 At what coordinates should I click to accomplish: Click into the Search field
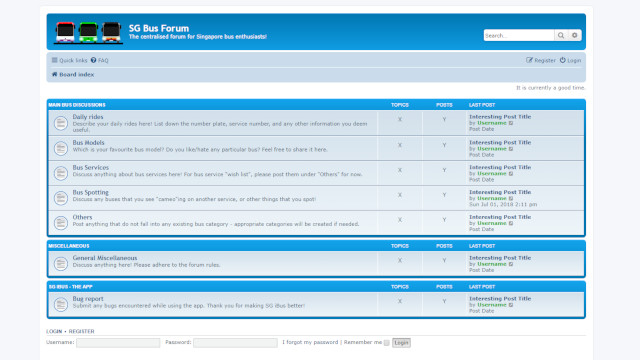click(519, 36)
